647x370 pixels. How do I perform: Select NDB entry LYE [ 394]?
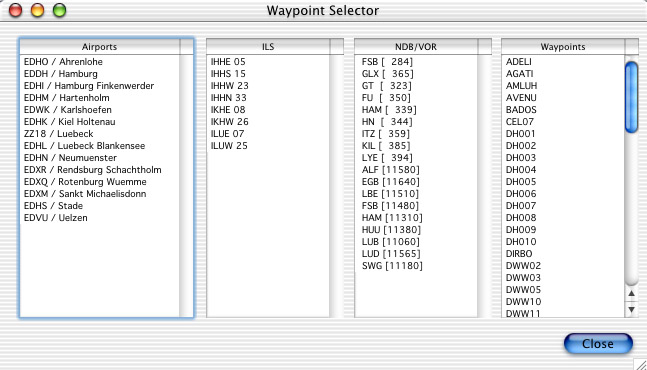point(387,158)
